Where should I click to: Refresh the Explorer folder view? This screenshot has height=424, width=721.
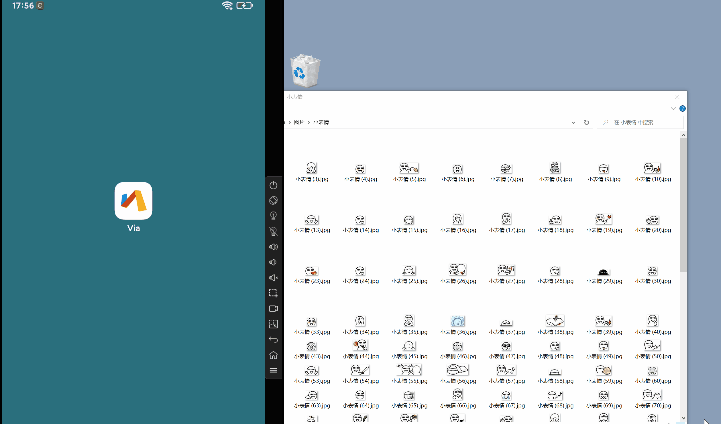click(x=586, y=122)
